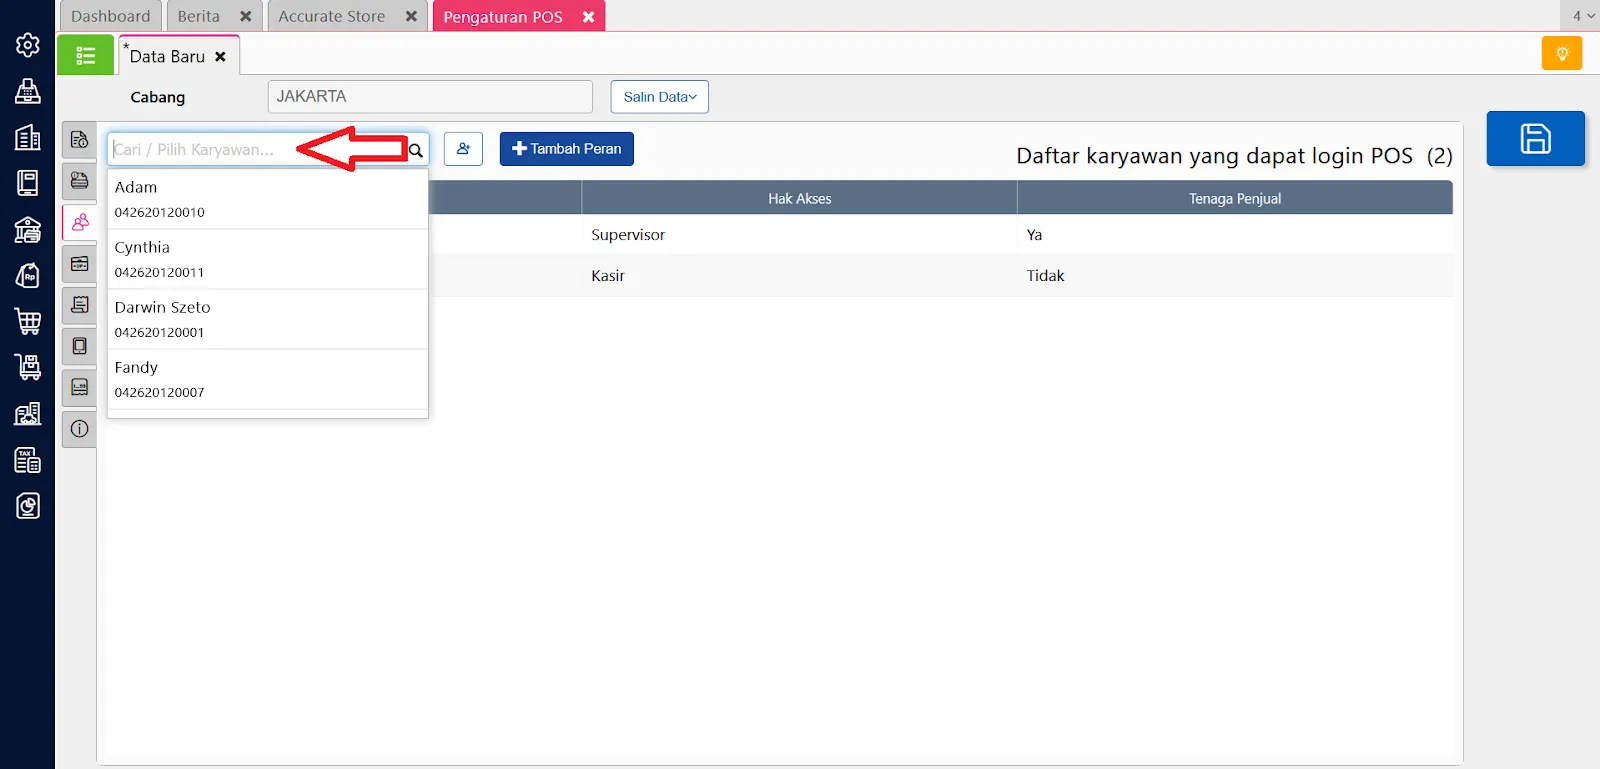
Task: Close the Berita tab
Action: [245, 16]
